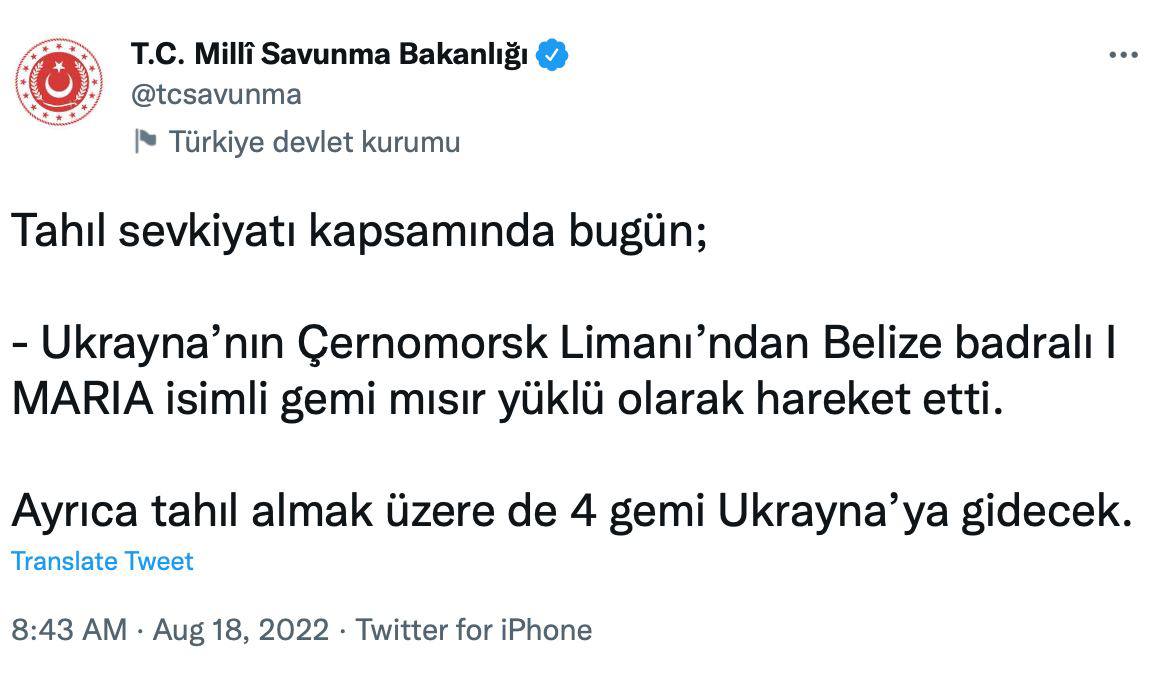Screen dimensions: 1174x678
Task: Click the blue verified badge
Action: tap(552, 55)
